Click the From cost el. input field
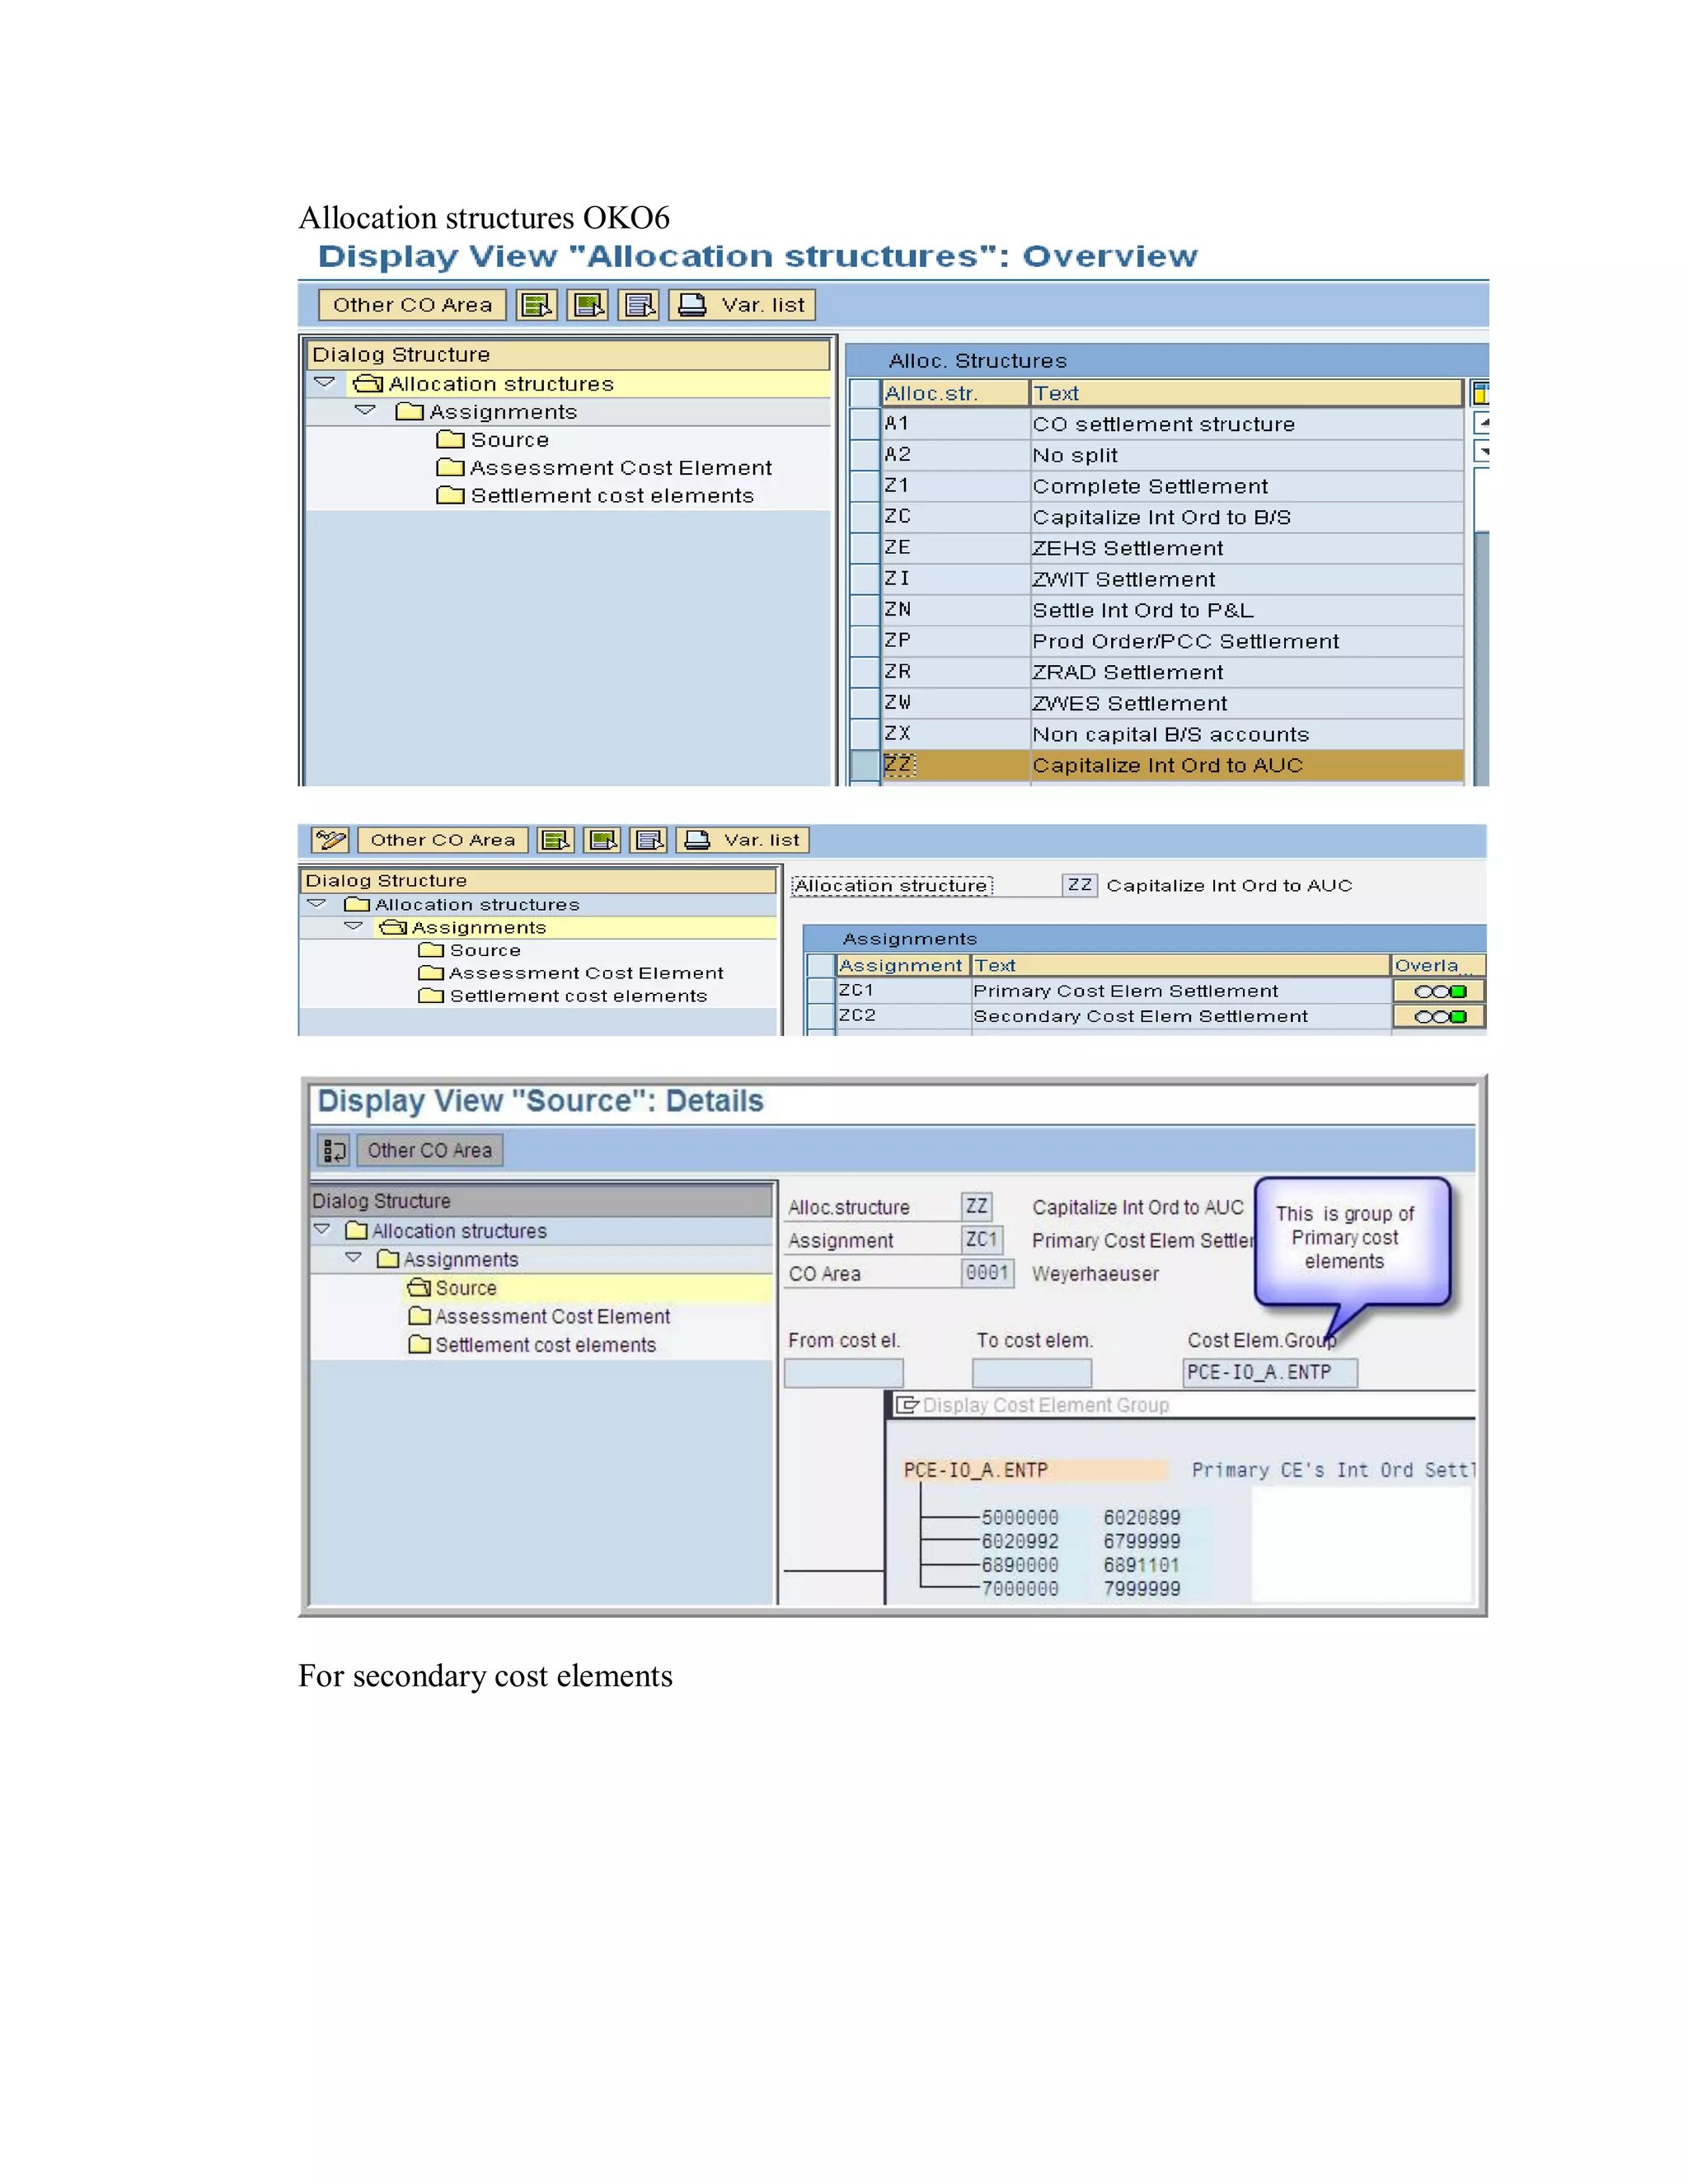This screenshot has height=2184, width=1688. (x=844, y=1373)
